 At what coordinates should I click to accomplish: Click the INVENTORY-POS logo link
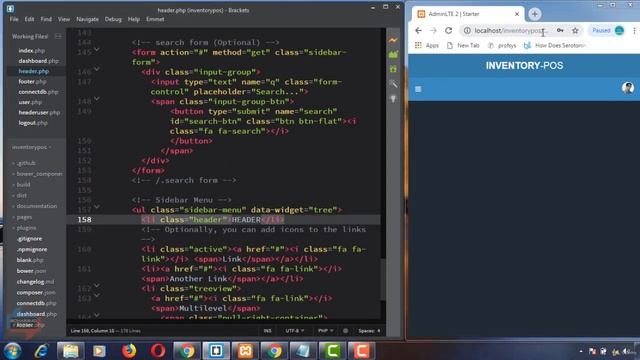tap(524, 65)
